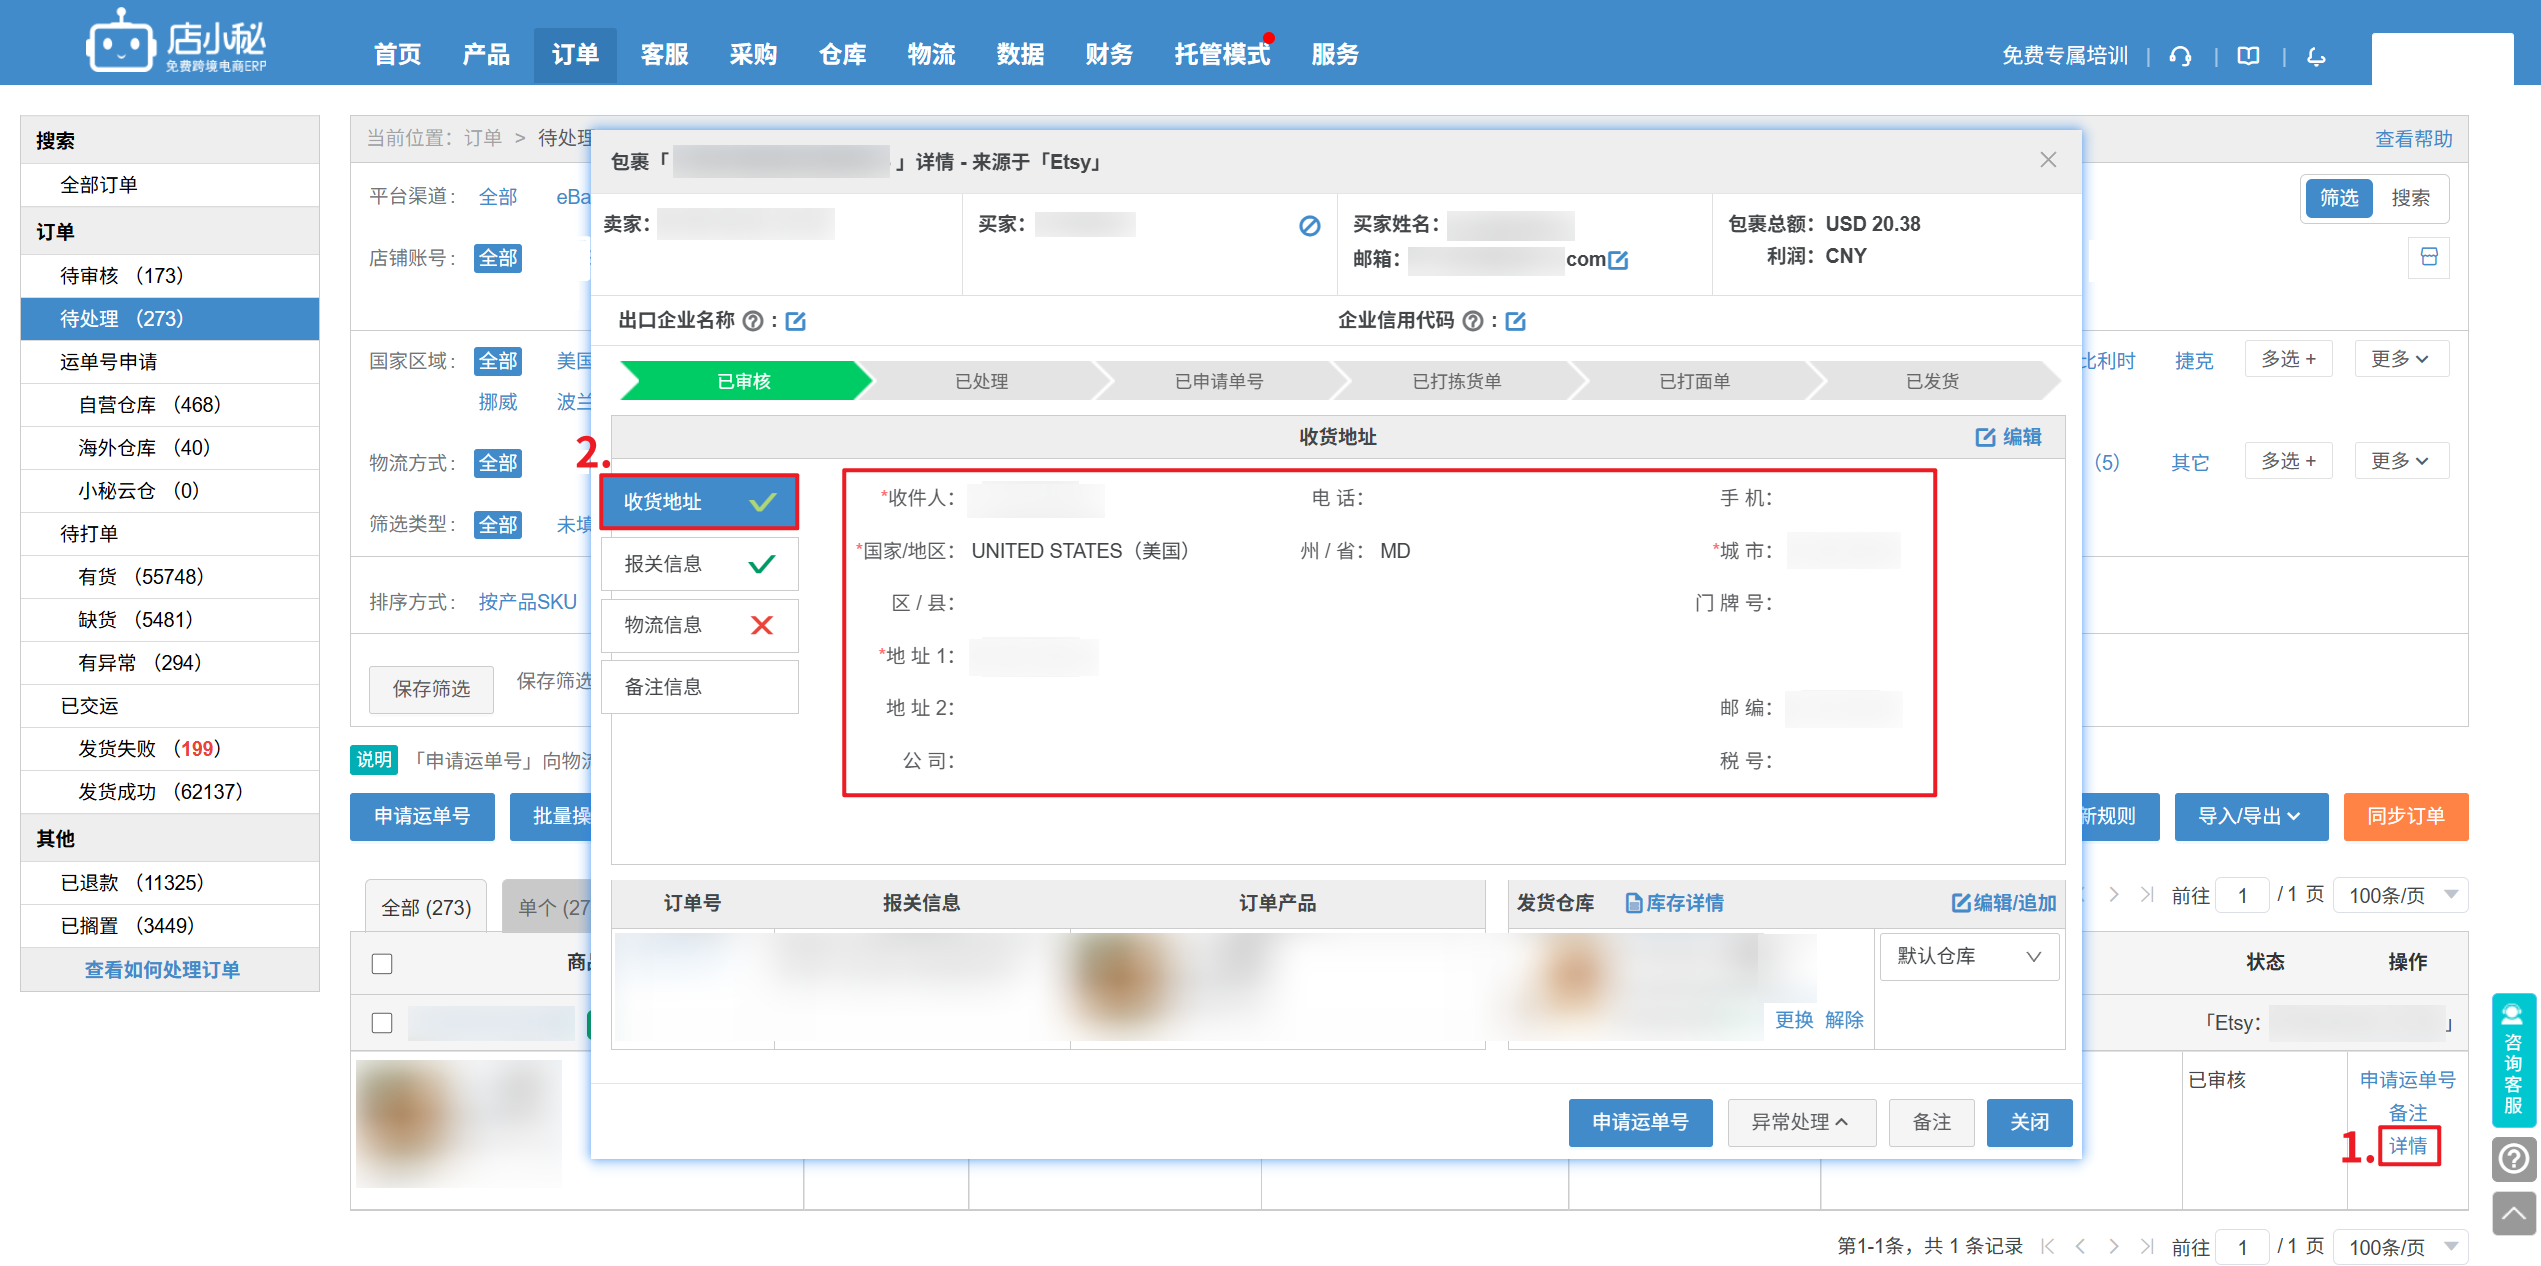Image resolution: width=2541 pixels, height=1266 pixels.
Task: Edit buyer email pencil icon
Action: click(x=1618, y=260)
